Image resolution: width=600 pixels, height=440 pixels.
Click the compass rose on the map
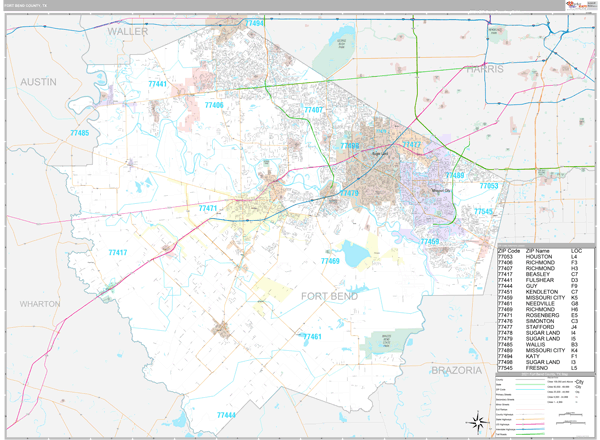pos(476,422)
